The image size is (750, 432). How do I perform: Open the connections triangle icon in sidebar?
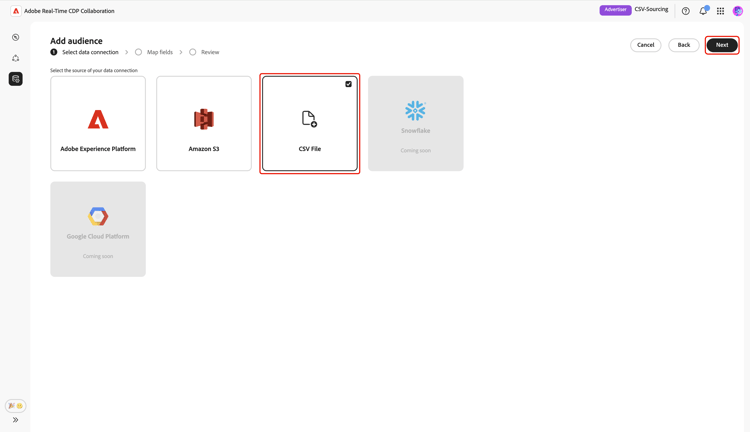[16, 58]
